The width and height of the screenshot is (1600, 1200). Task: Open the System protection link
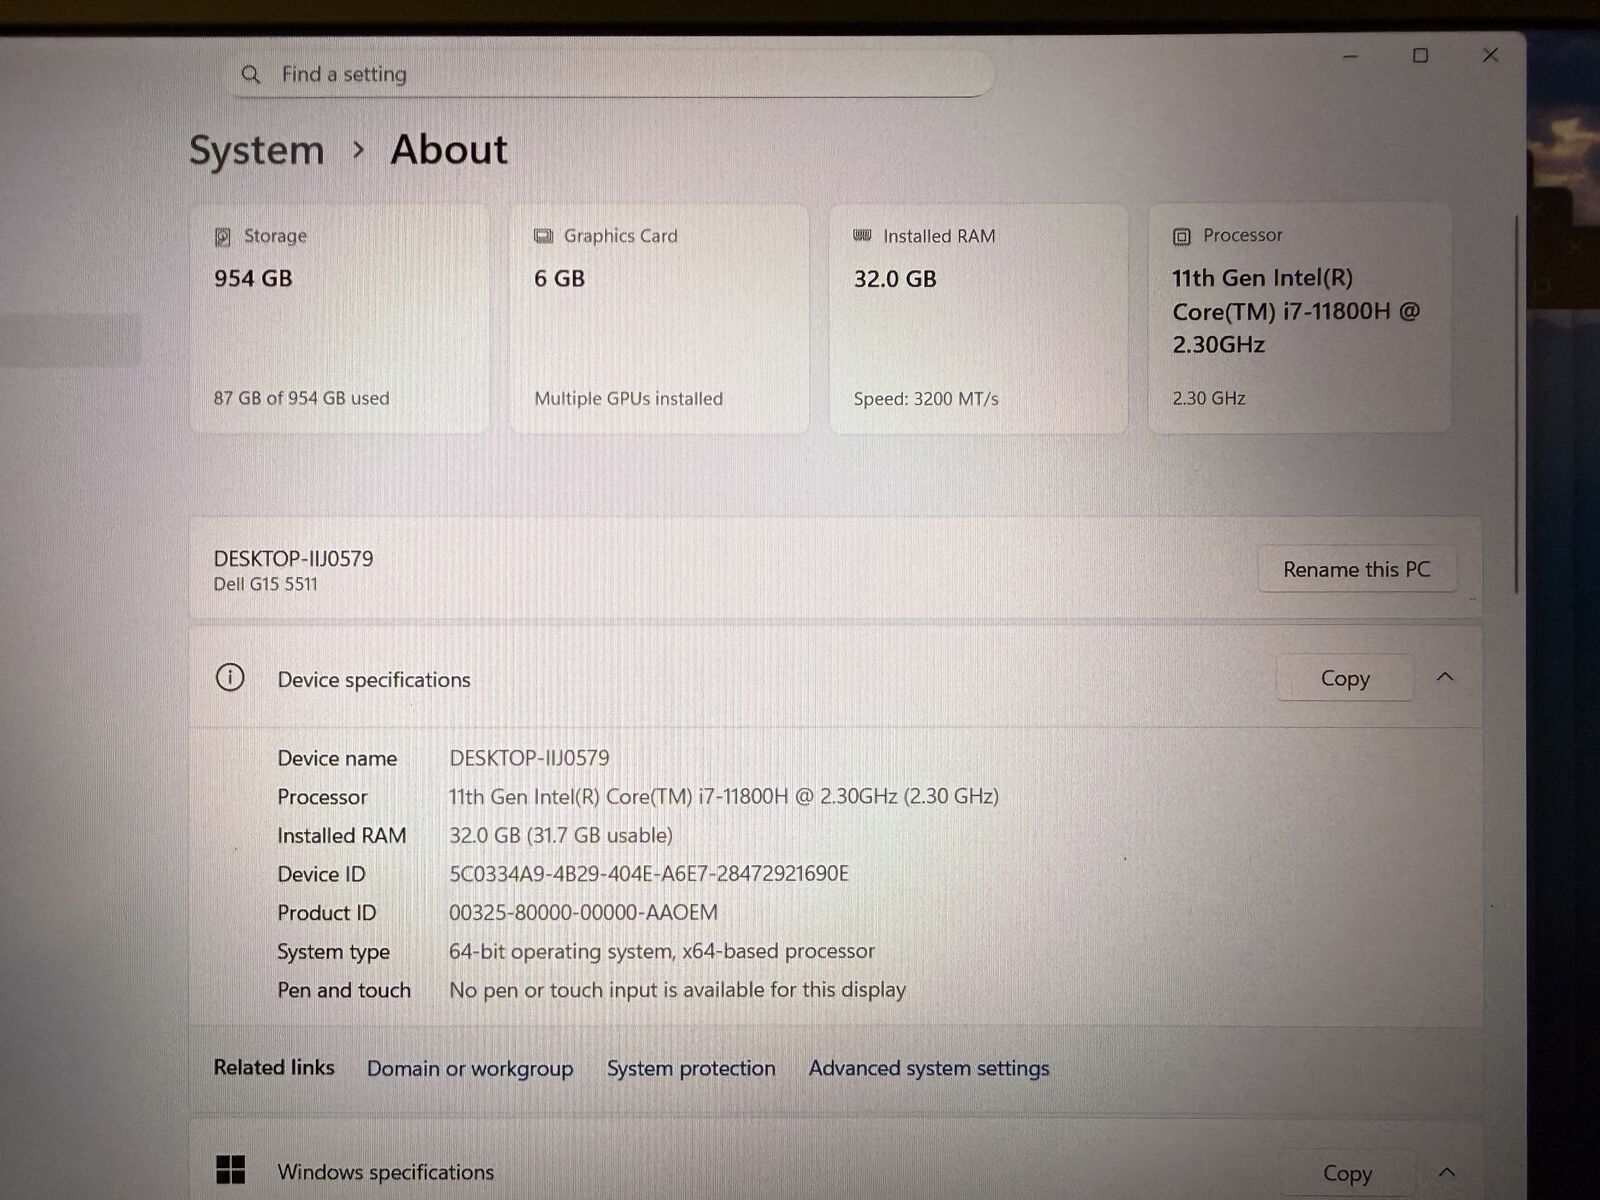click(691, 1069)
